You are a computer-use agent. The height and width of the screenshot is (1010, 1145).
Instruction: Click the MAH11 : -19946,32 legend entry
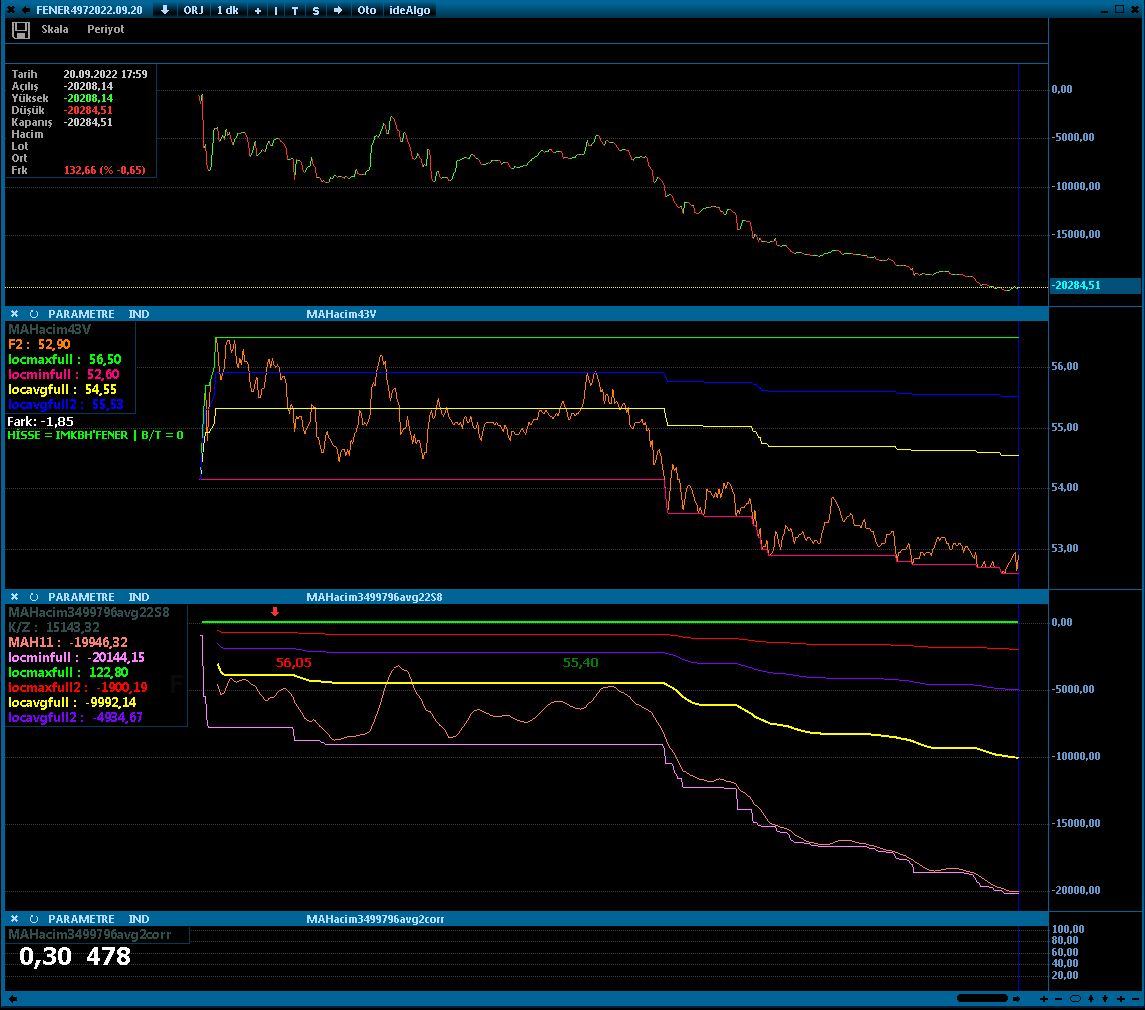click(x=68, y=643)
